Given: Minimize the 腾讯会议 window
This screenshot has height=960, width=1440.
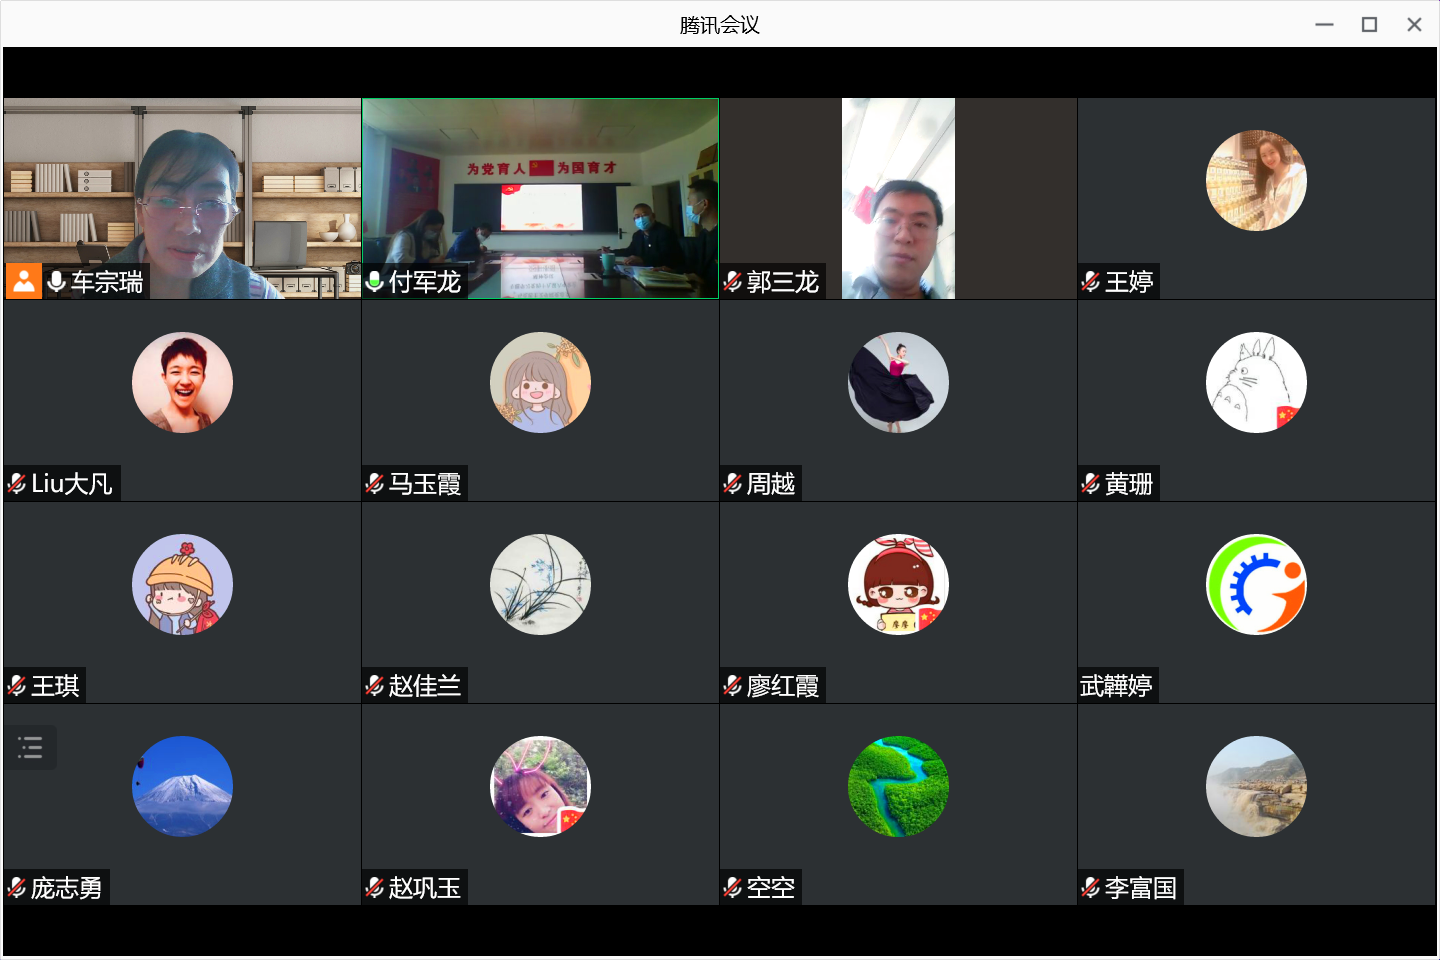Looking at the screenshot, I should pos(1324,25).
